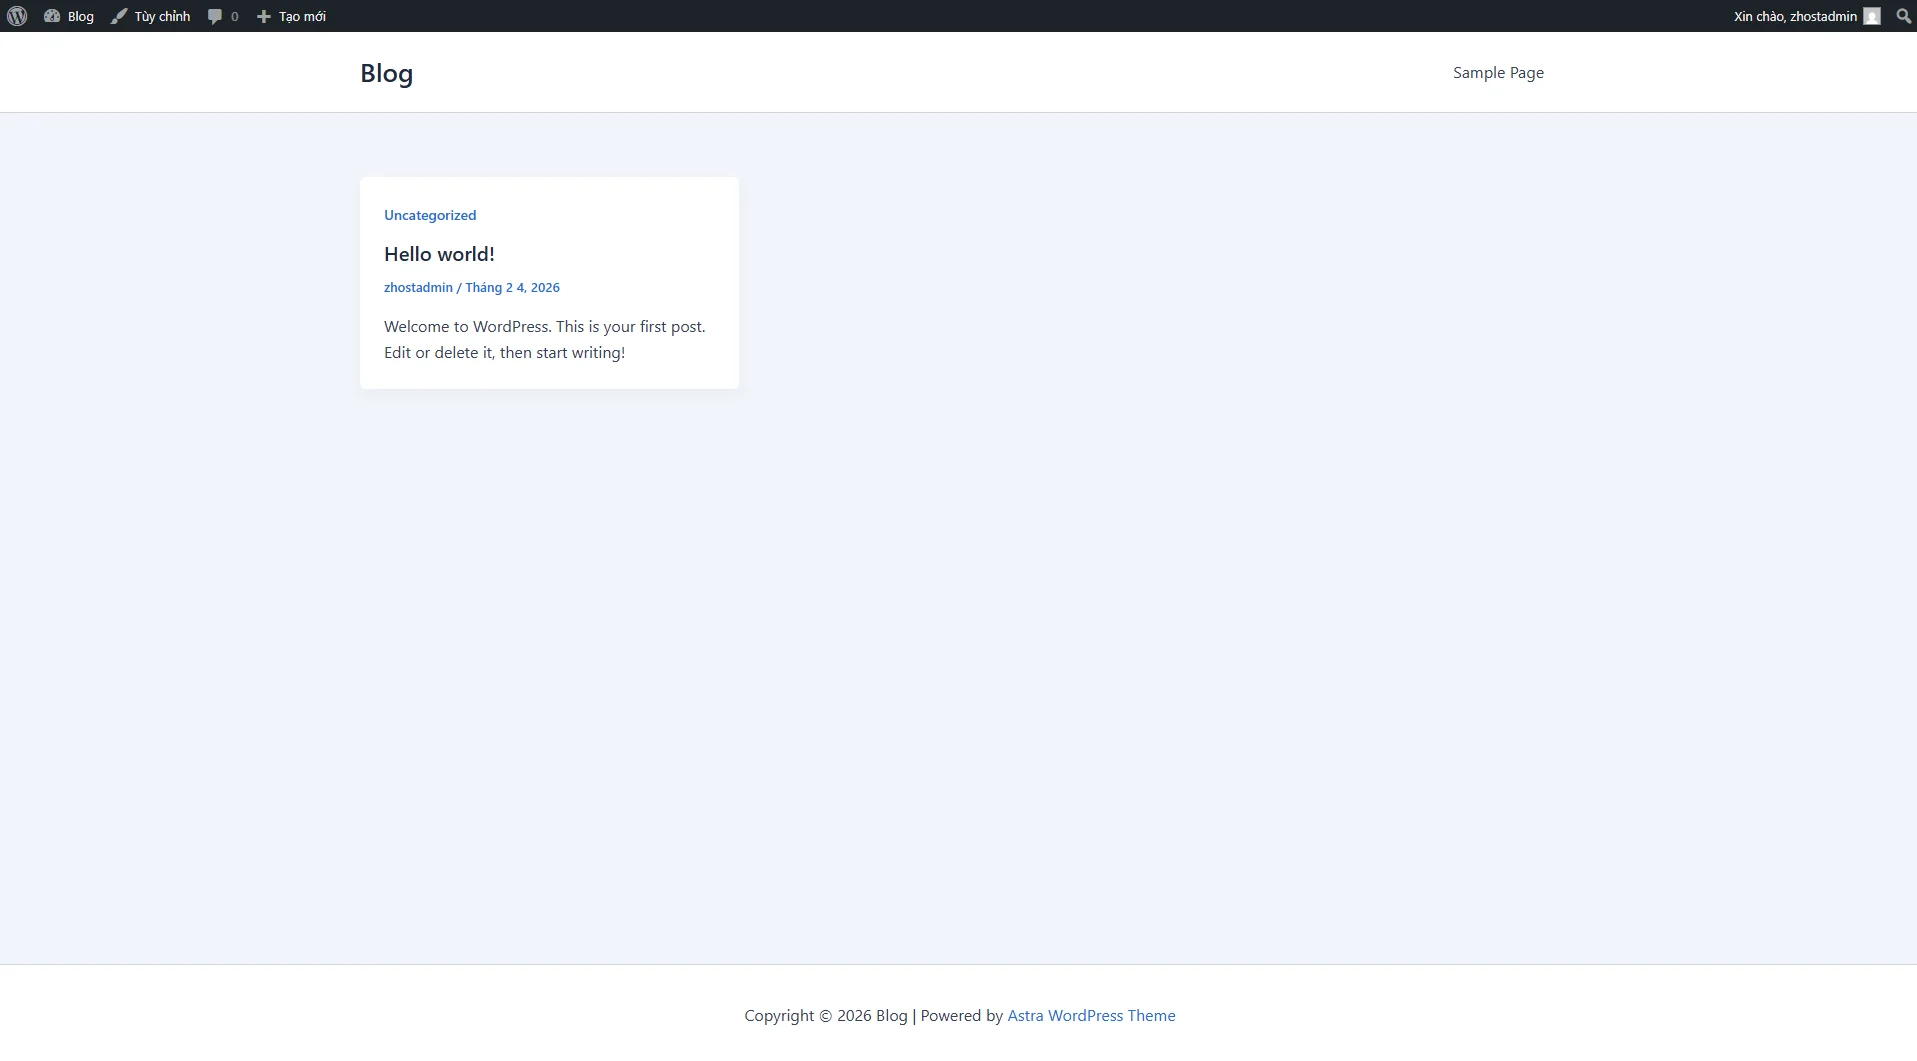
Task: Click the plus icon for Tạo mới
Action: click(x=264, y=16)
